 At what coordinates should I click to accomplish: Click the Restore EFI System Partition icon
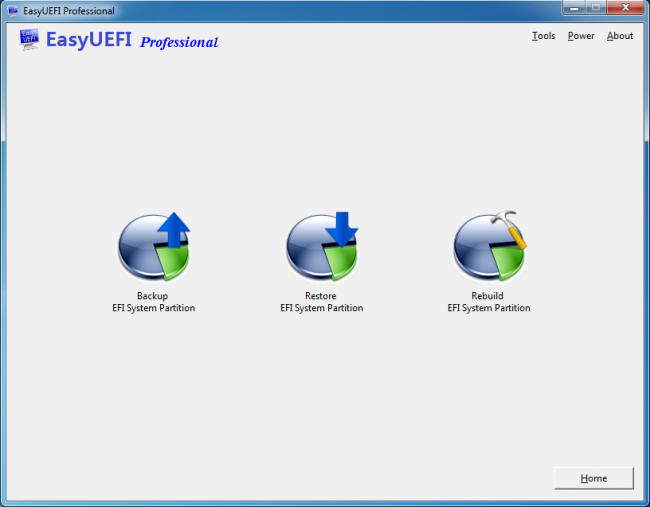(322, 246)
